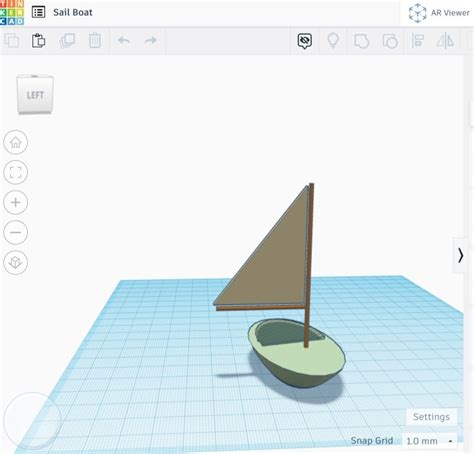Viewport: 474px width, 454px height.
Task: Open the workplane Settings button
Action: pyautogui.click(x=431, y=417)
